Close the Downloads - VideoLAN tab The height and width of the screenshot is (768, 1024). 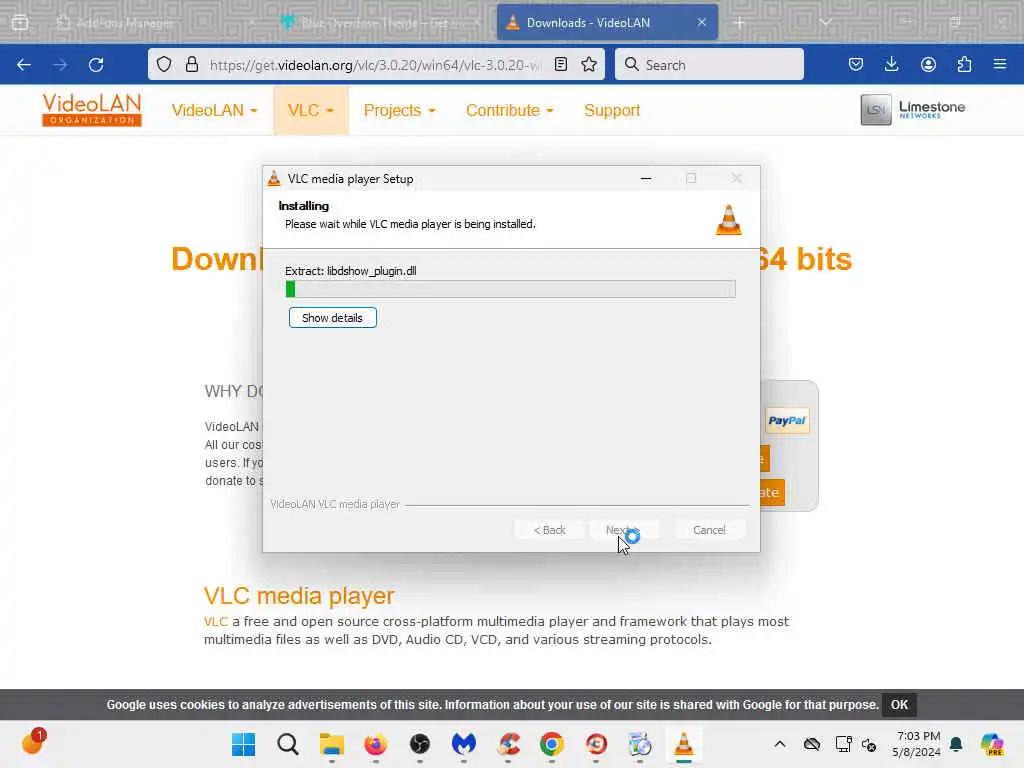tap(701, 22)
